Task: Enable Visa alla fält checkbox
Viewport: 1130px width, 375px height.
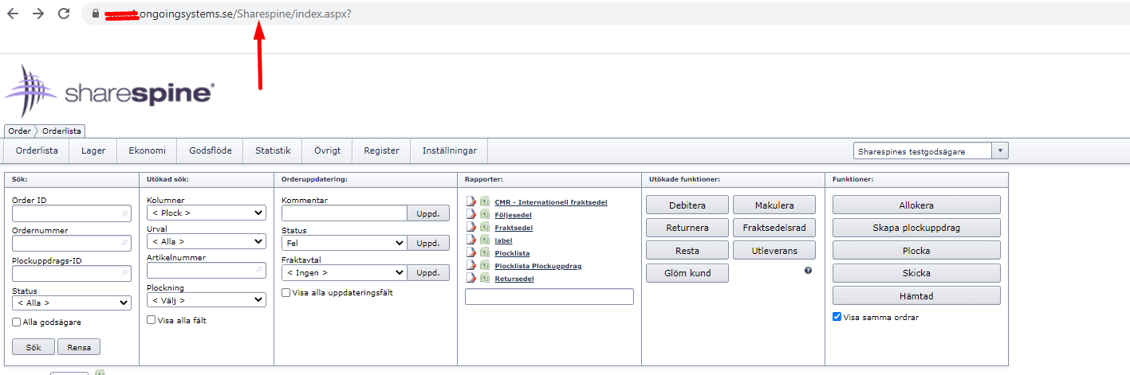Action: point(151,319)
